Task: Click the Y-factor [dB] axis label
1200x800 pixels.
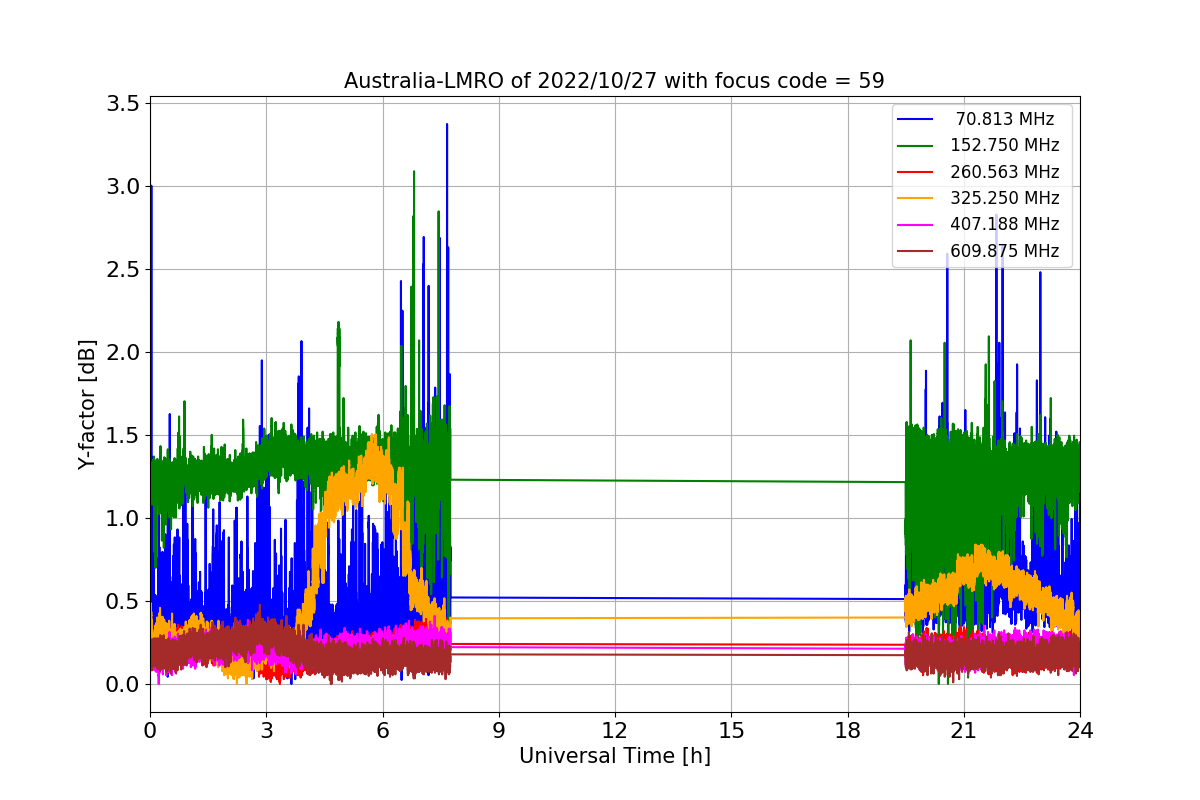Action: 88,405
